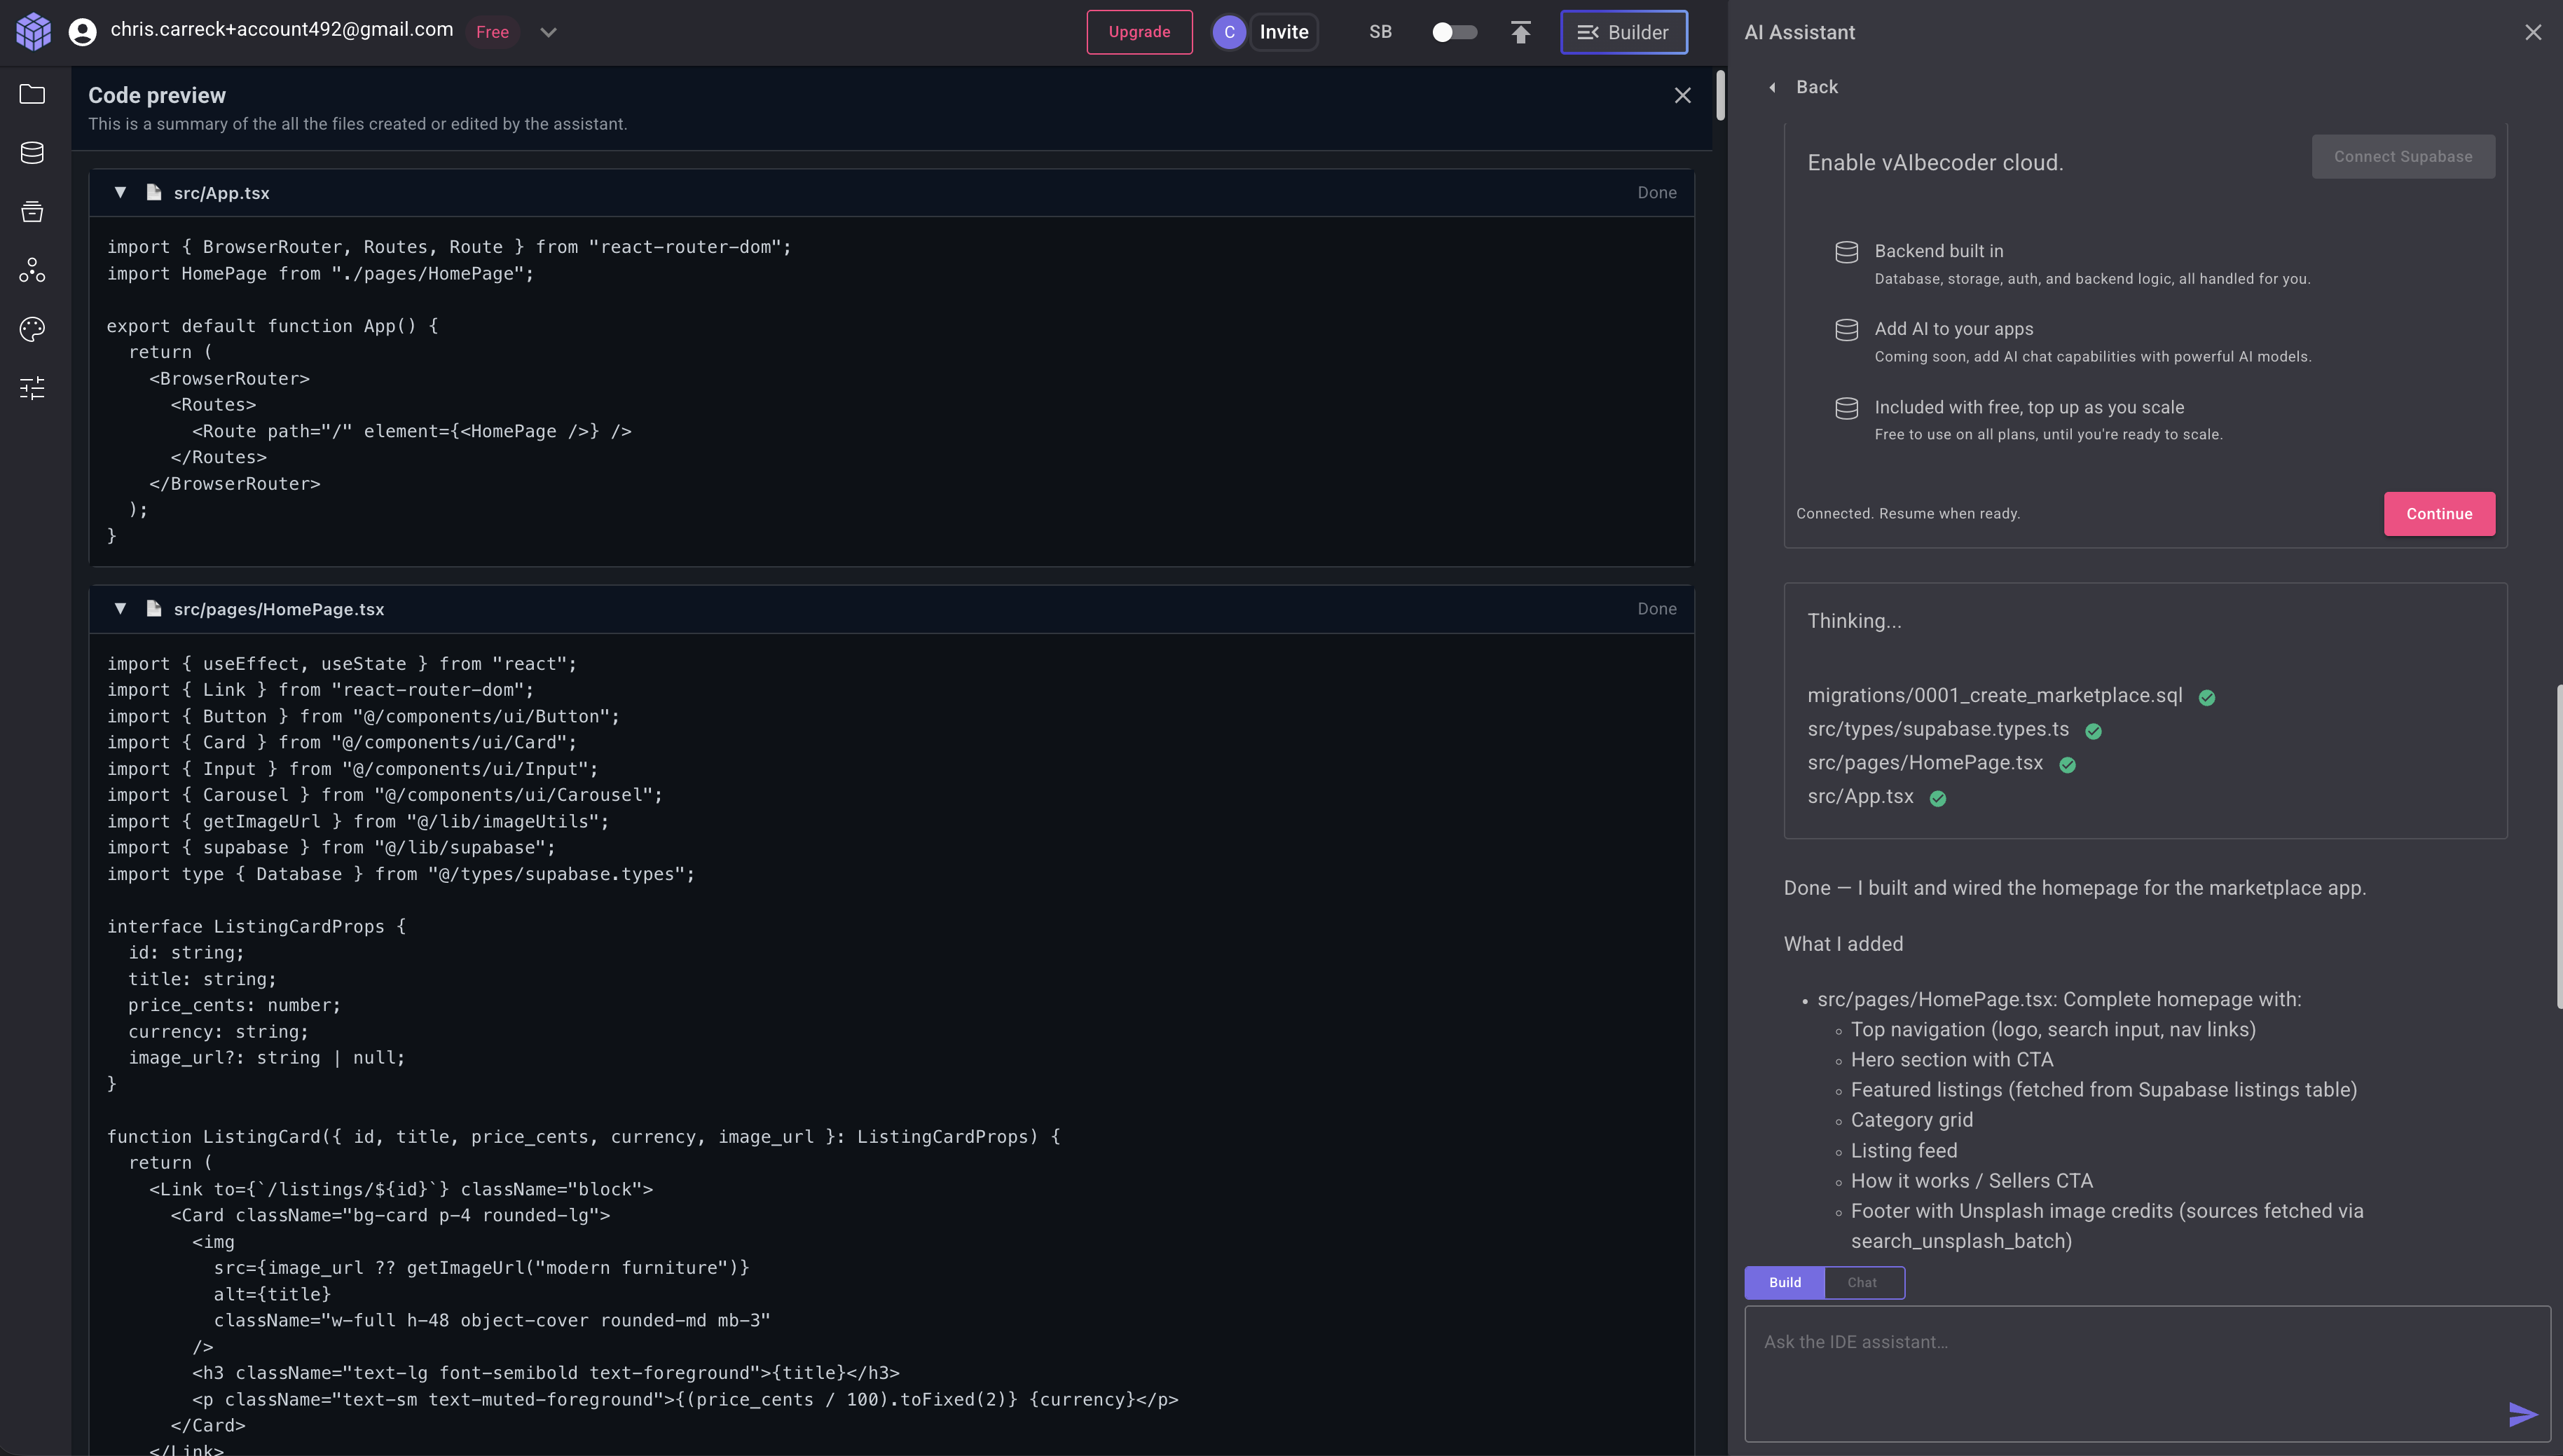The image size is (2563, 1456).
Task: Open the database panel in the sidebar
Action: click(32, 152)
